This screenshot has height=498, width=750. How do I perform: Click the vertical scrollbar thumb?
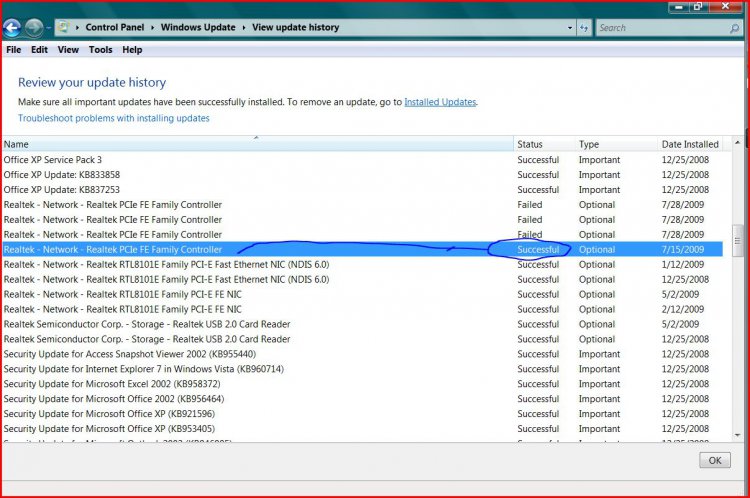tap(737, 241)
